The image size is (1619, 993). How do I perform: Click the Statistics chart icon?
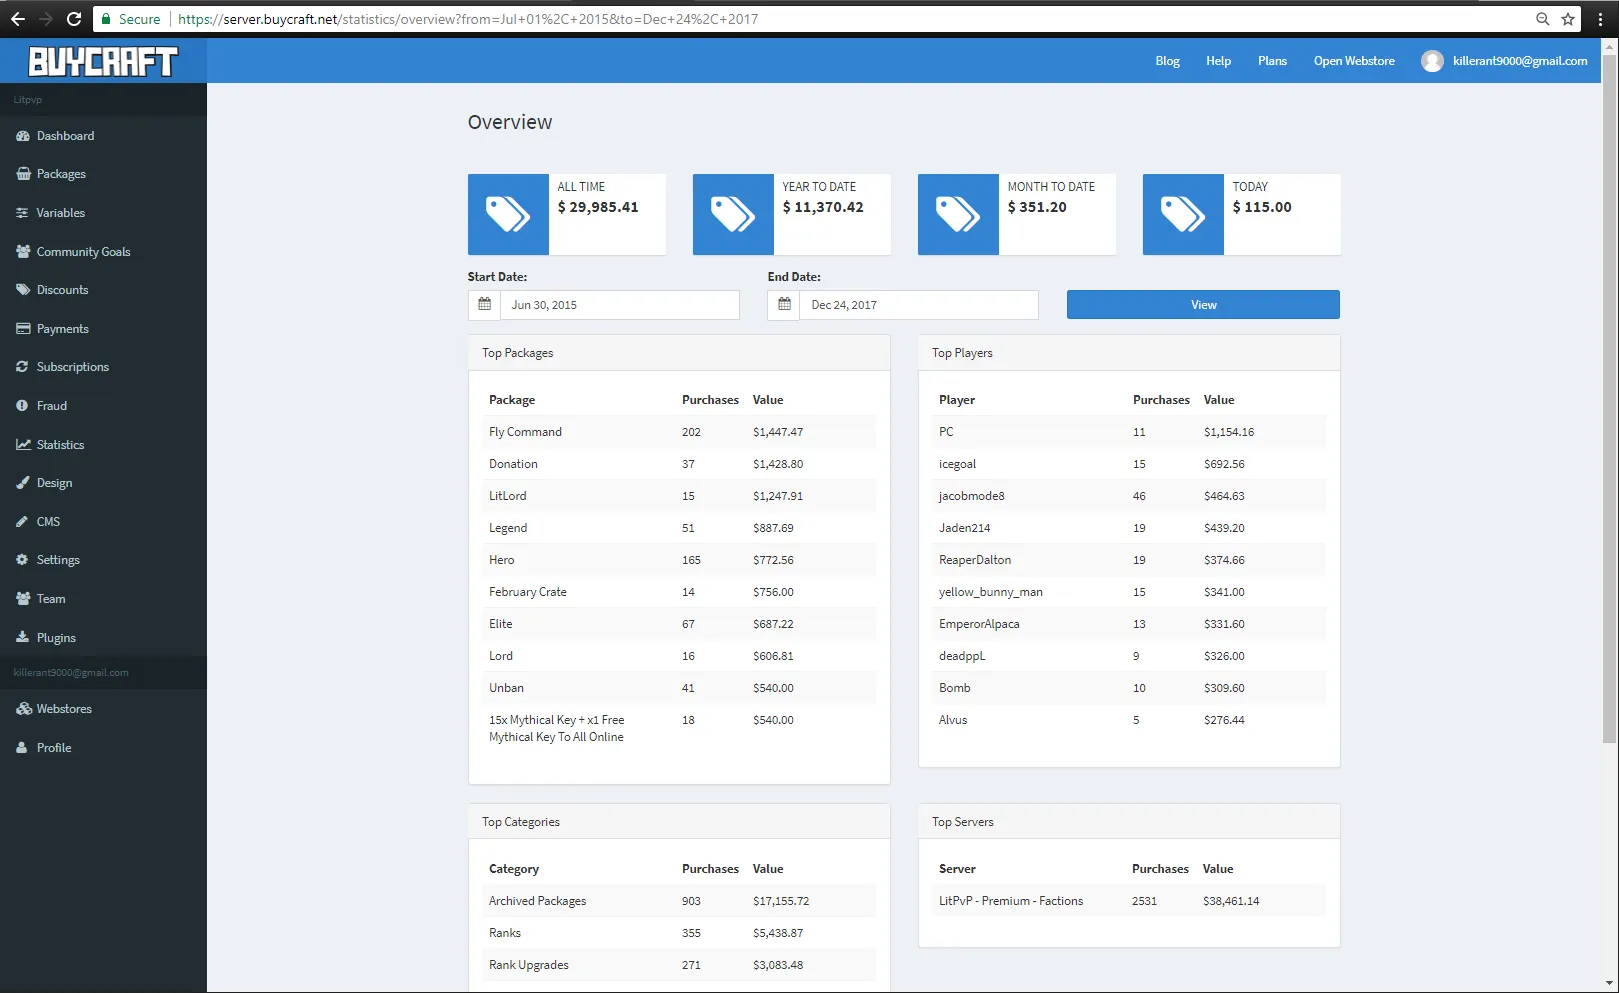click(22, 445)
